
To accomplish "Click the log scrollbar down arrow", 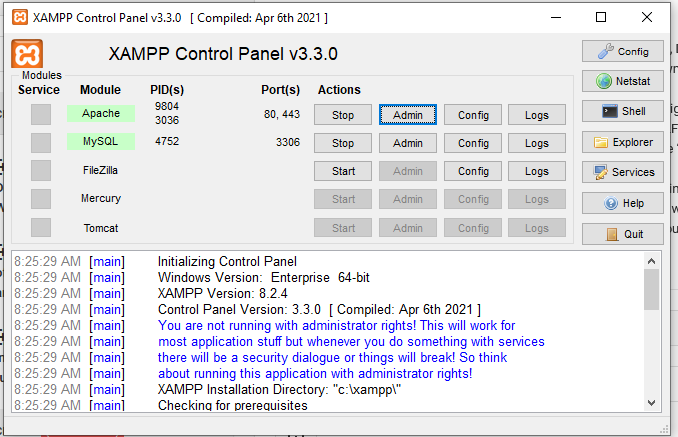I will pos(652,403).
